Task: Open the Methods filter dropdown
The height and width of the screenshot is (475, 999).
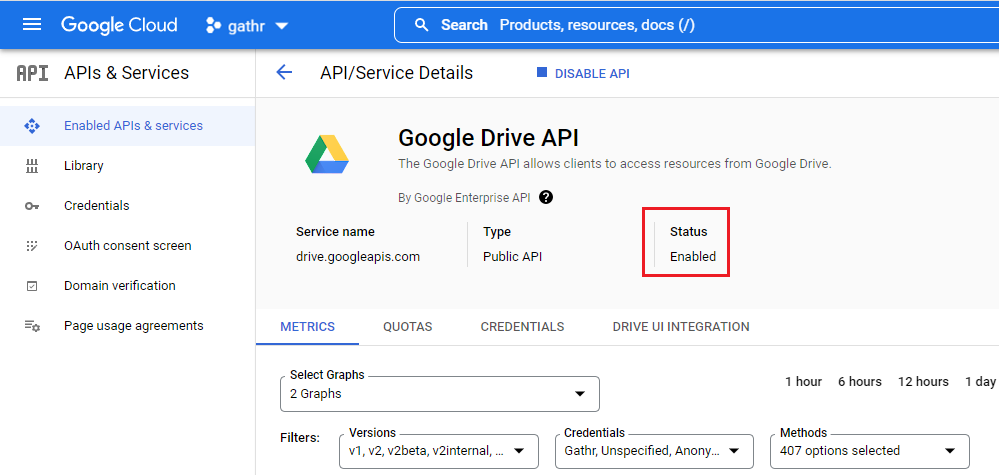Action: (870, 451)
